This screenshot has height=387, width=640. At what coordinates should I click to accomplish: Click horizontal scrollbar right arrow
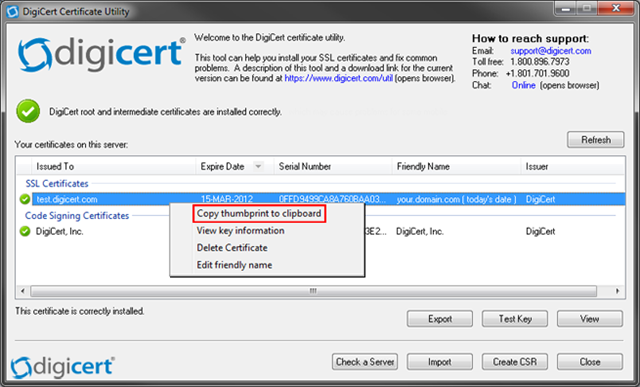618,291
